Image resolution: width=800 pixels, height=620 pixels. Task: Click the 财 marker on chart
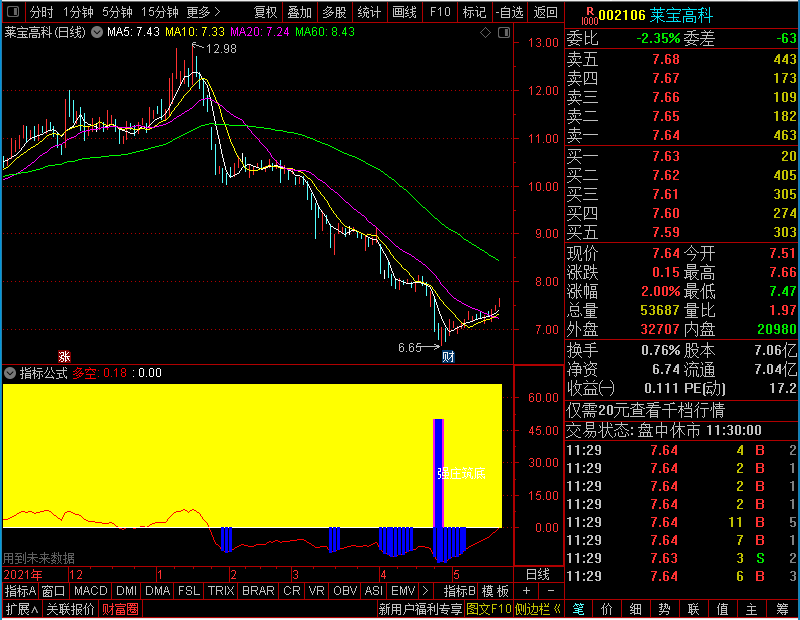point(448,356)
